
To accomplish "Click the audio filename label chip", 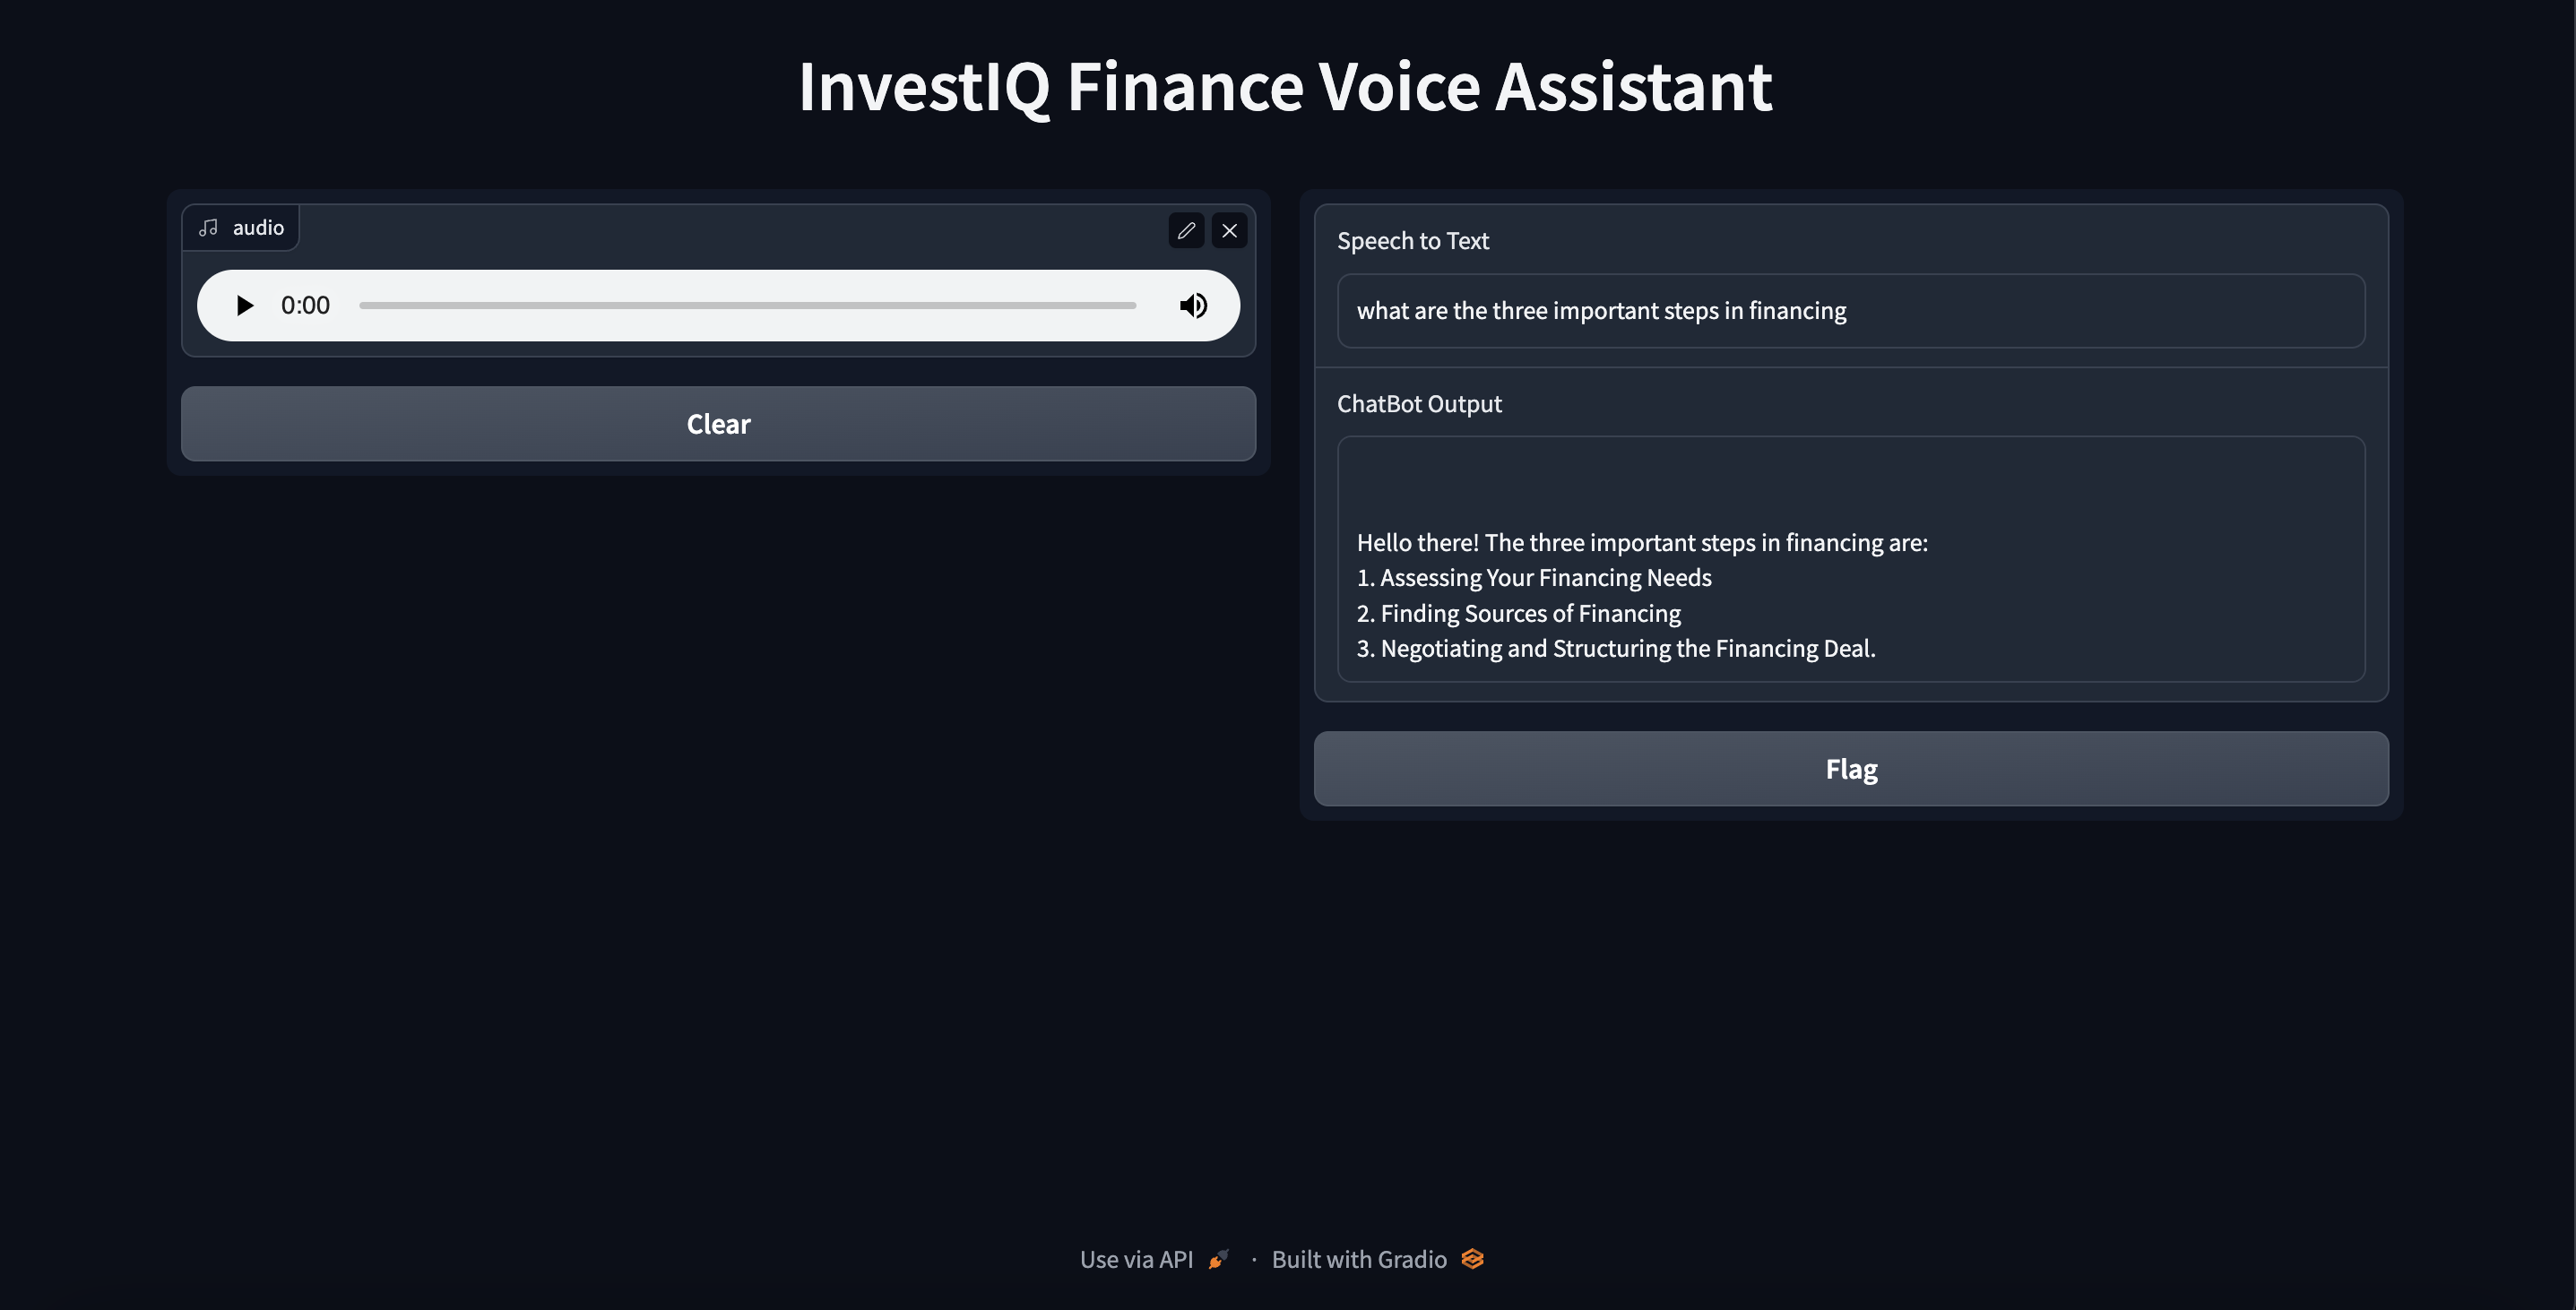I will pyautogui.click(x=240, y=227).
